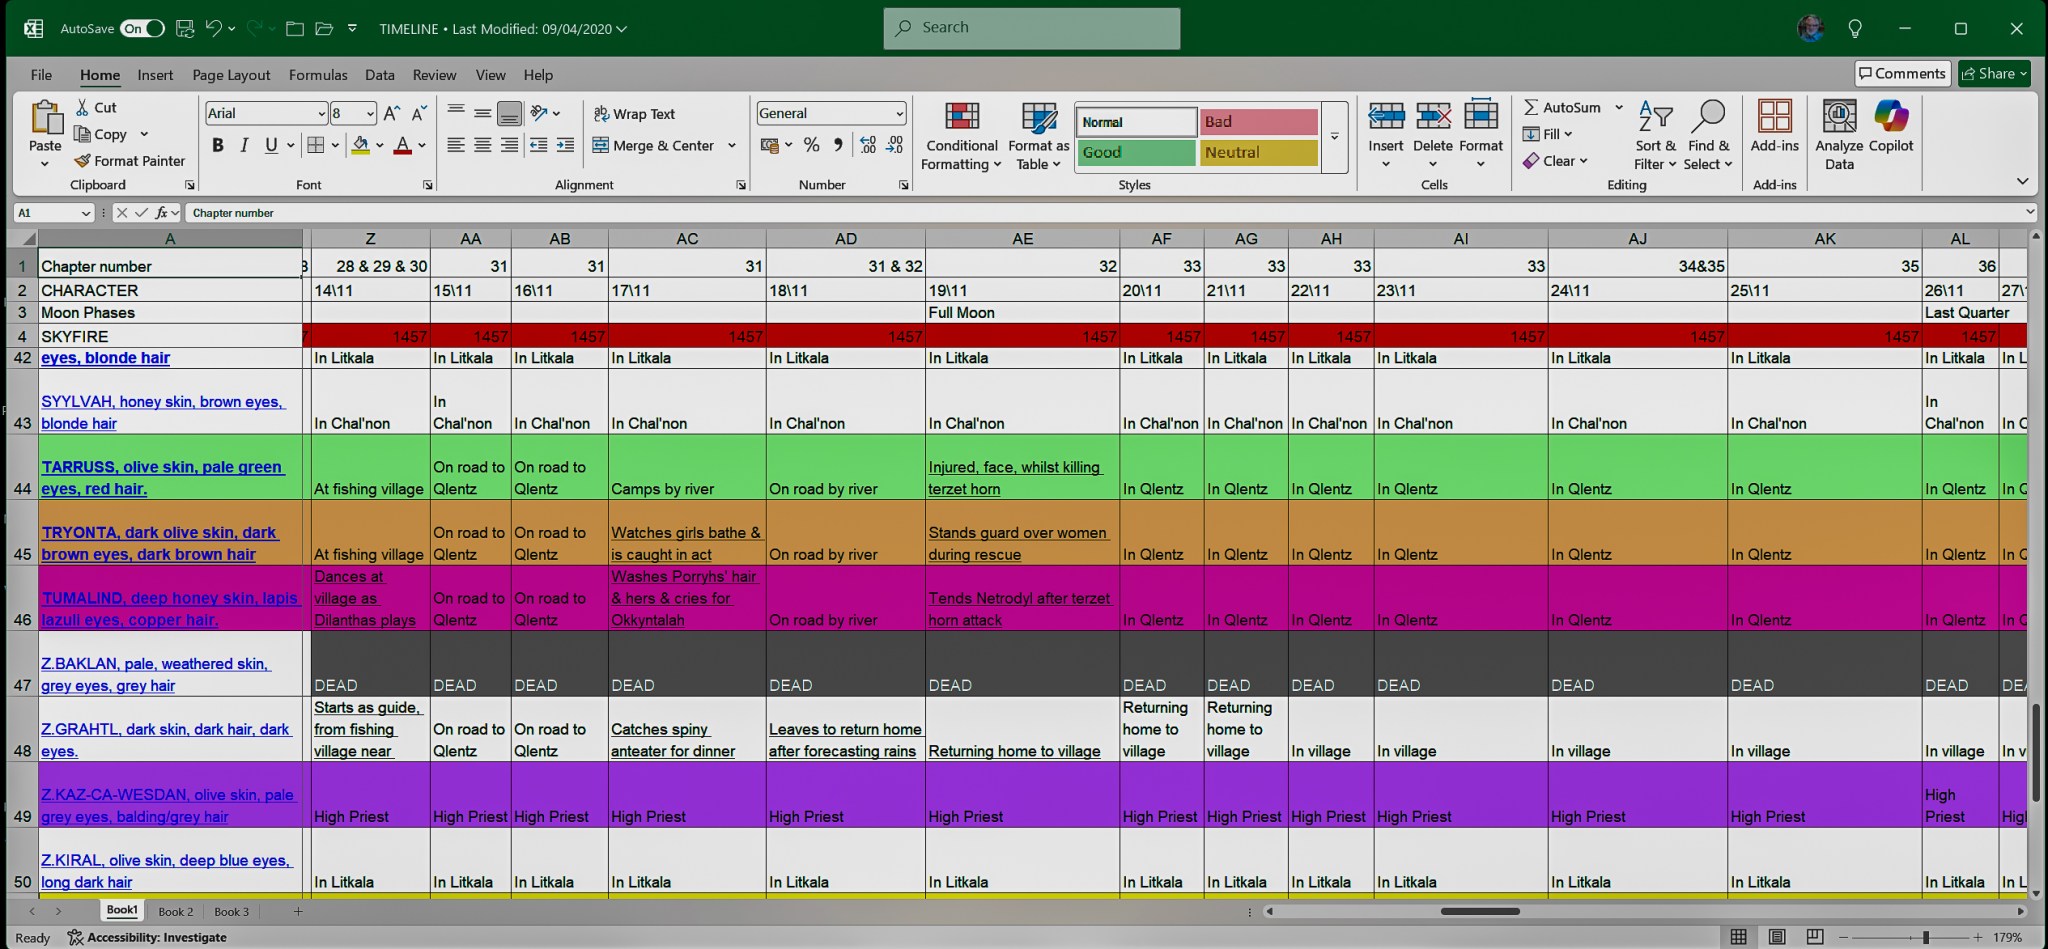Open the Analyze Data tool
The image size is (2048, 949).
(1838, 135)
